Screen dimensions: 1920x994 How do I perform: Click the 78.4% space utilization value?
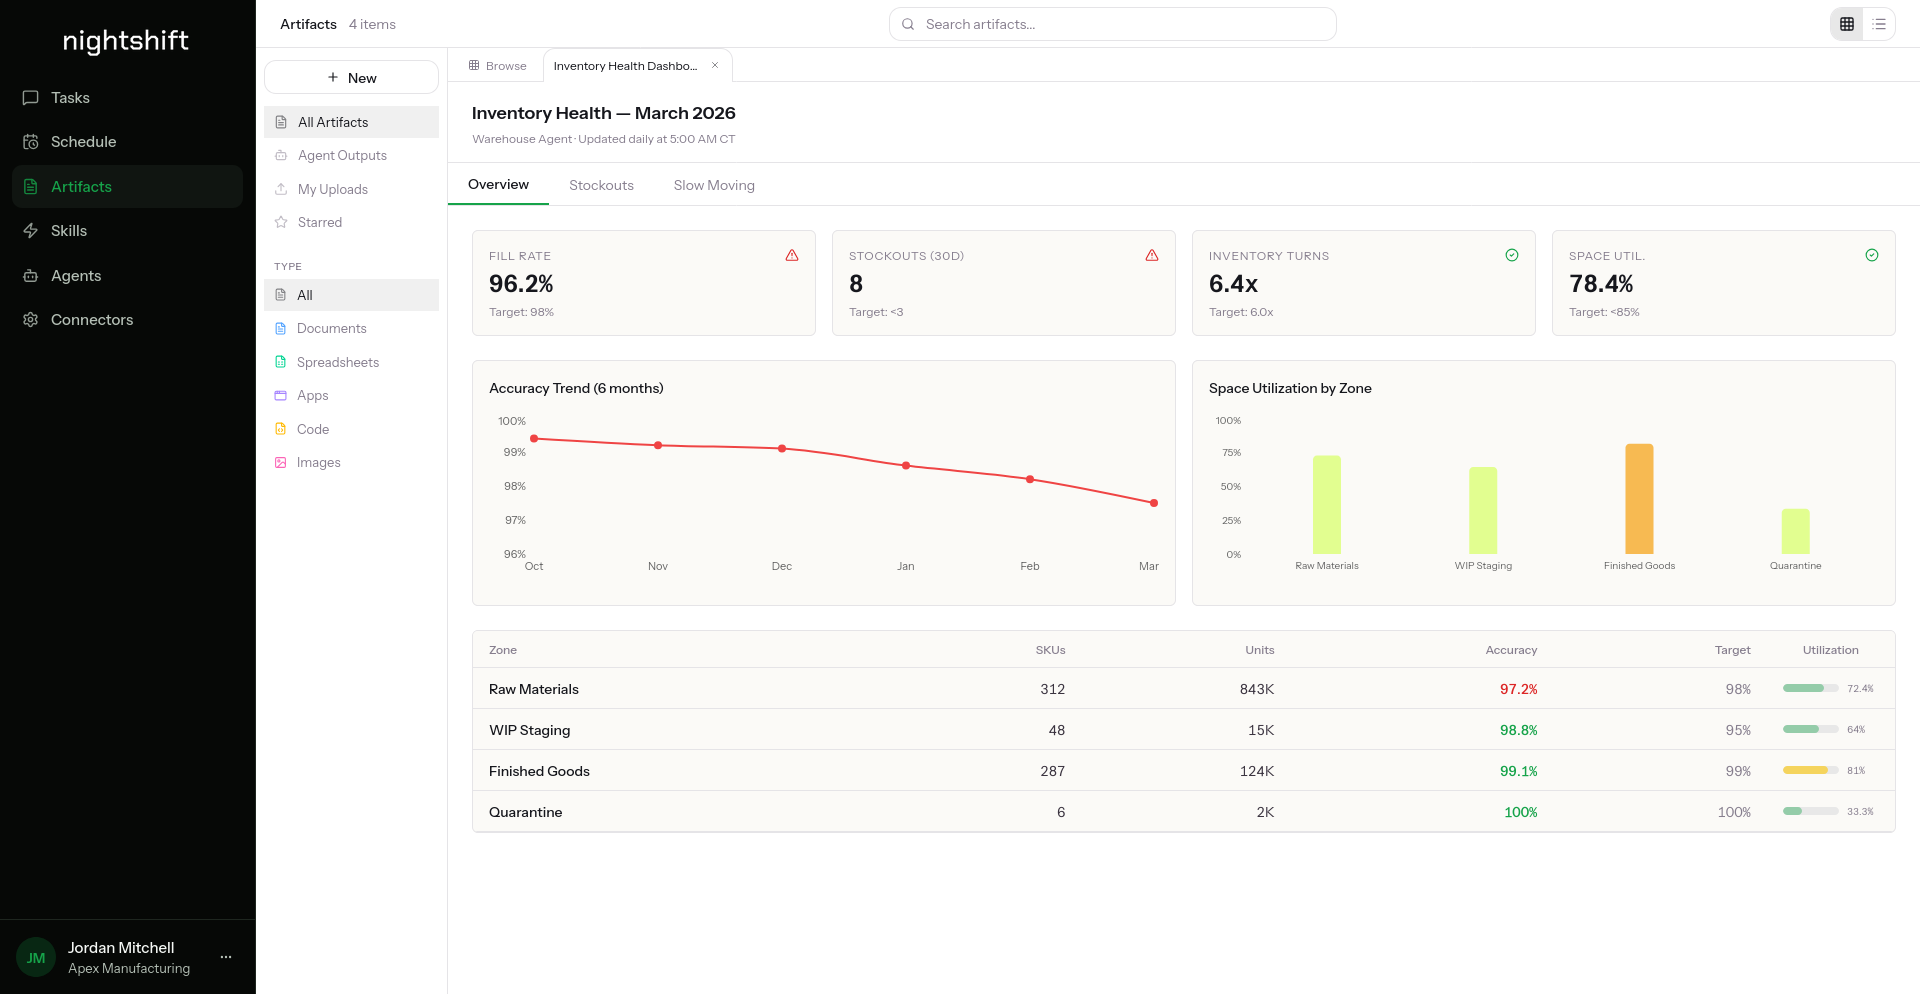(x=1601, y=284)
